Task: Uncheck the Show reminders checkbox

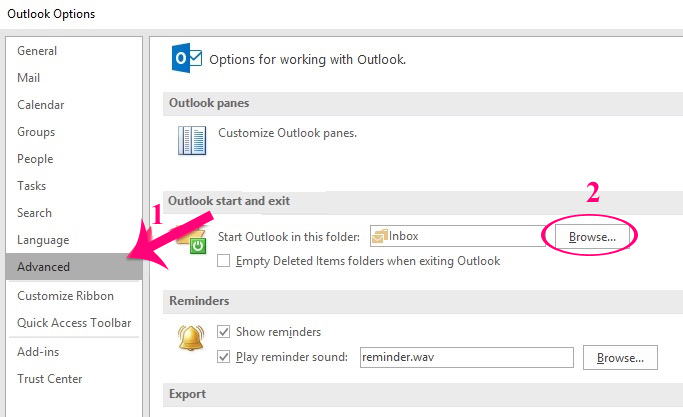Action: coord(224,331)
